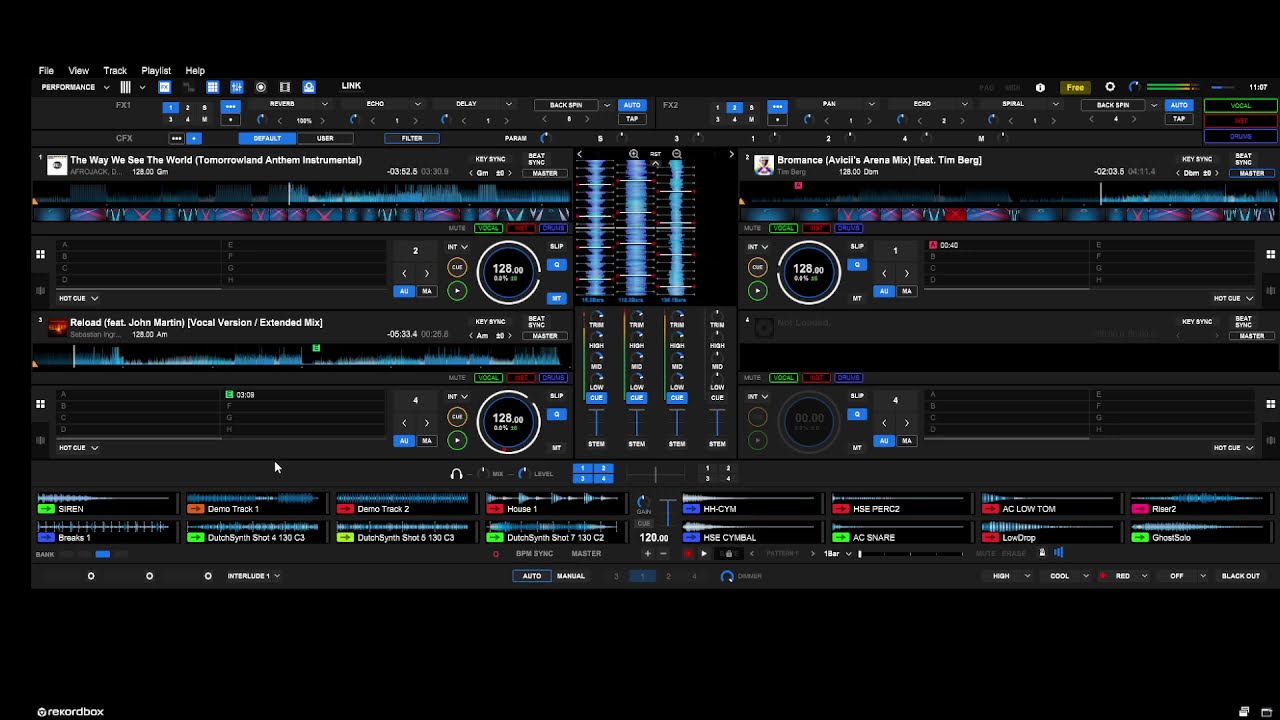Image resolution: width=1280 pixels, height=720 pixels.
Task: Open the recording panel icon
Action: [261, 87]
